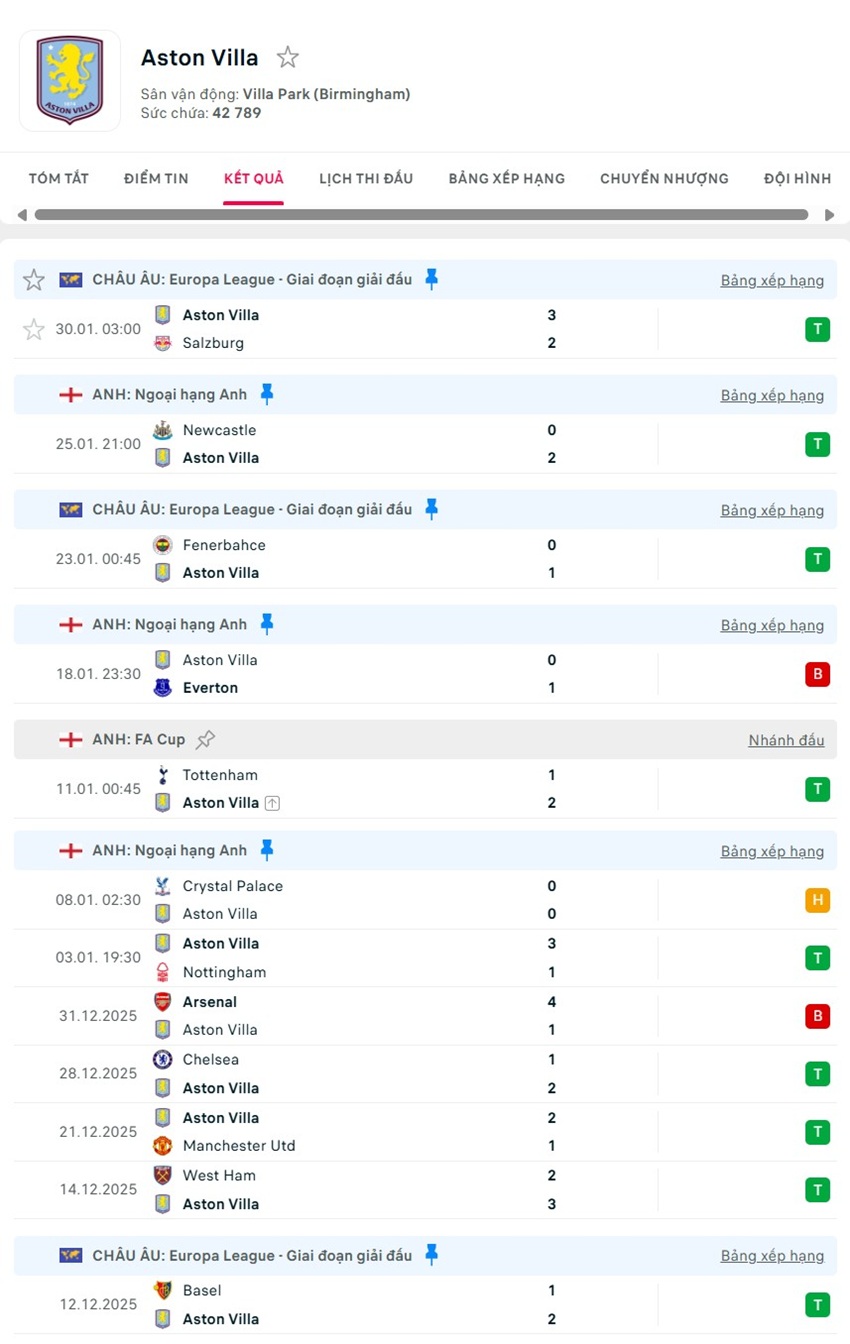Click the Tottenham club logo
This screenshot has width=850, height=1344.
click(162, 774)
